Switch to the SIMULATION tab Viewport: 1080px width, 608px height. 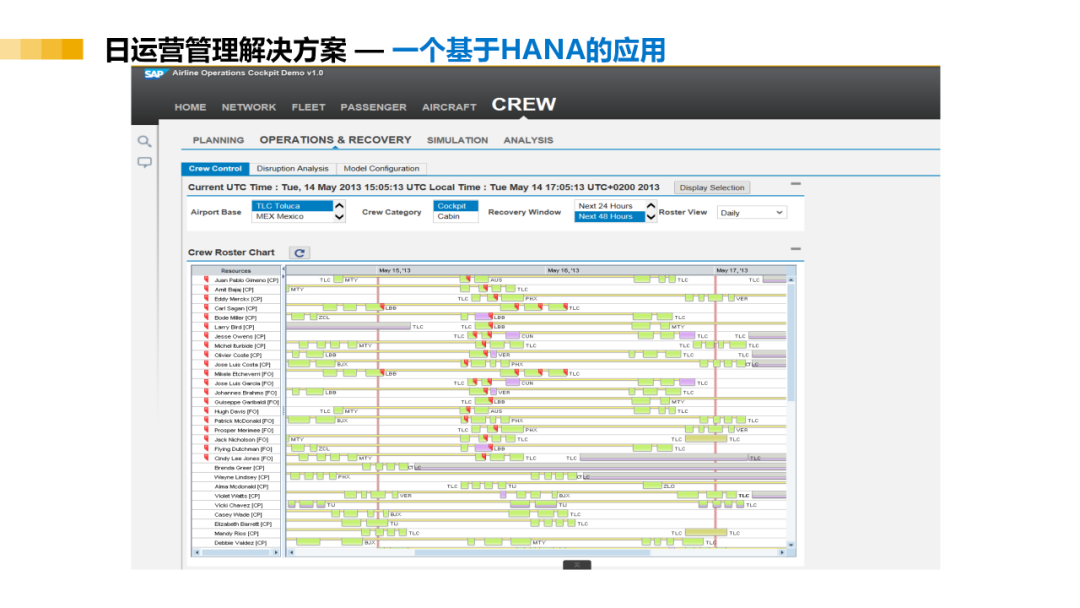click(457, 140)
